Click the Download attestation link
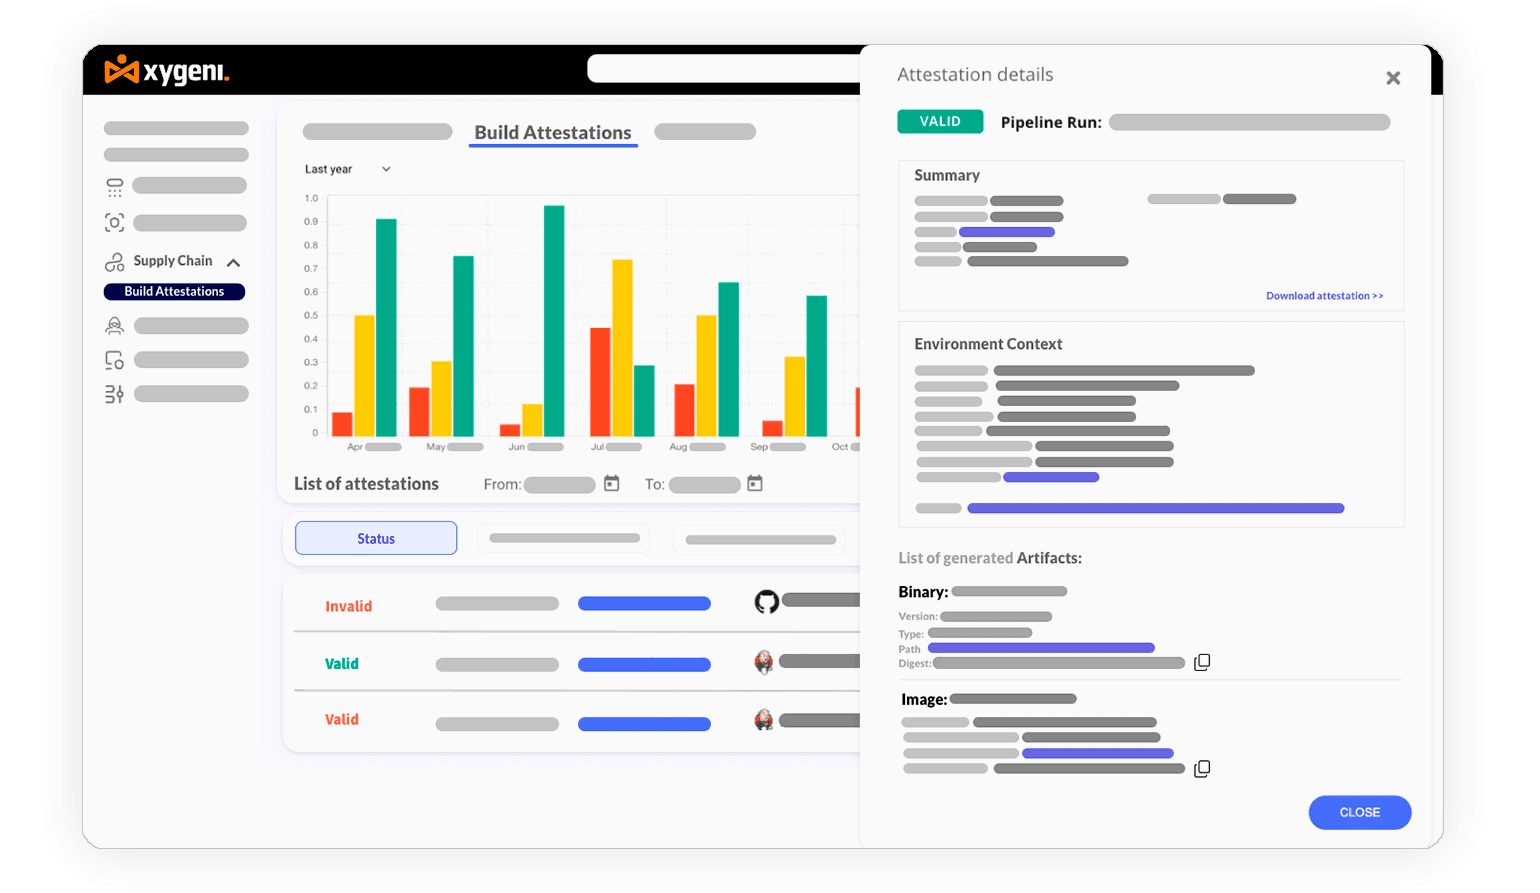The image size is (1540, 893). pos(1324,296)
